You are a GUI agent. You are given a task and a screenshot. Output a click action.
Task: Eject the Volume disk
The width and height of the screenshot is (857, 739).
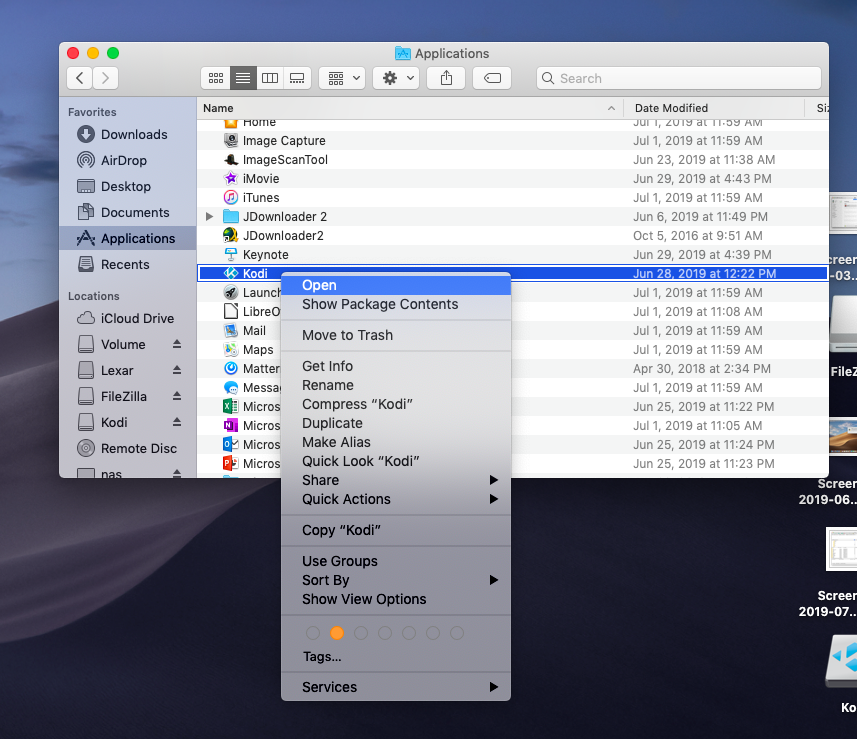click(x=177, y=344)
